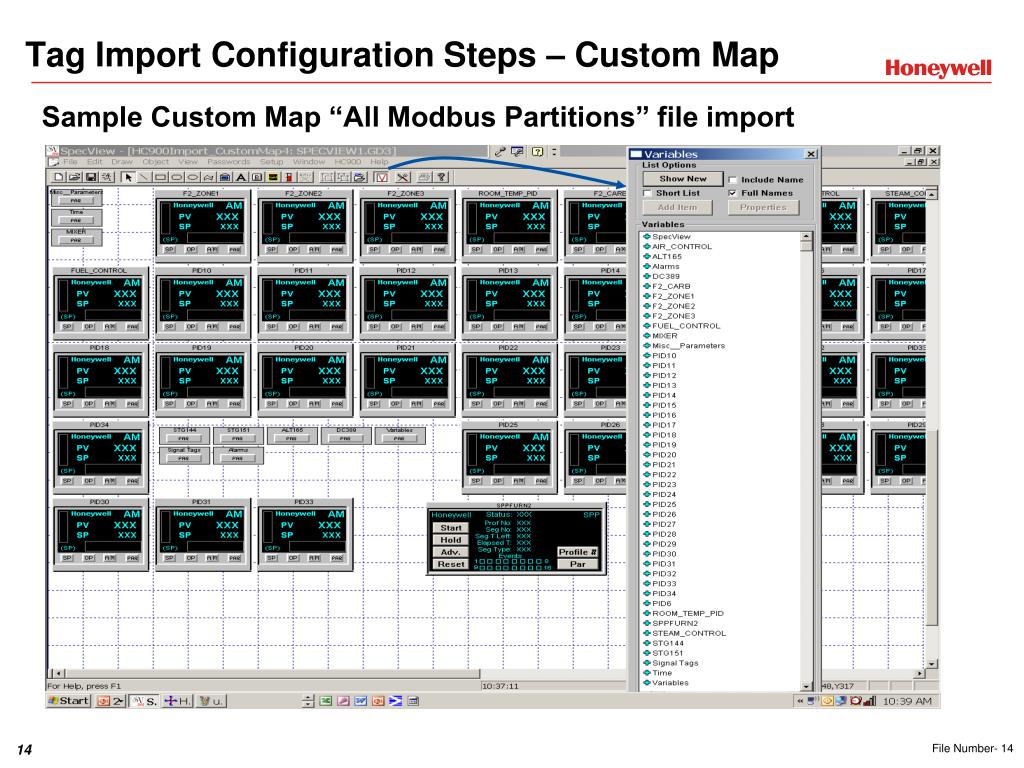This screenshot has width=1024, height=768.
Task: Close the Variables window
Action: pyautogui.click(x=810, y=154)
